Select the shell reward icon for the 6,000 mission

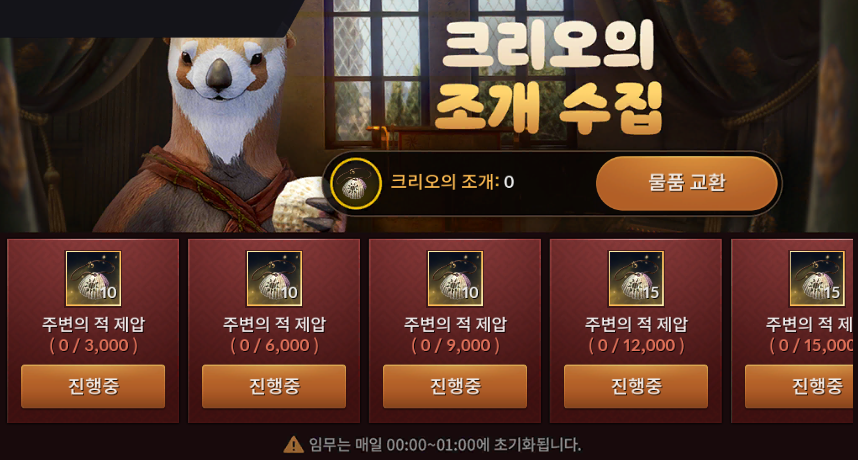274,278
